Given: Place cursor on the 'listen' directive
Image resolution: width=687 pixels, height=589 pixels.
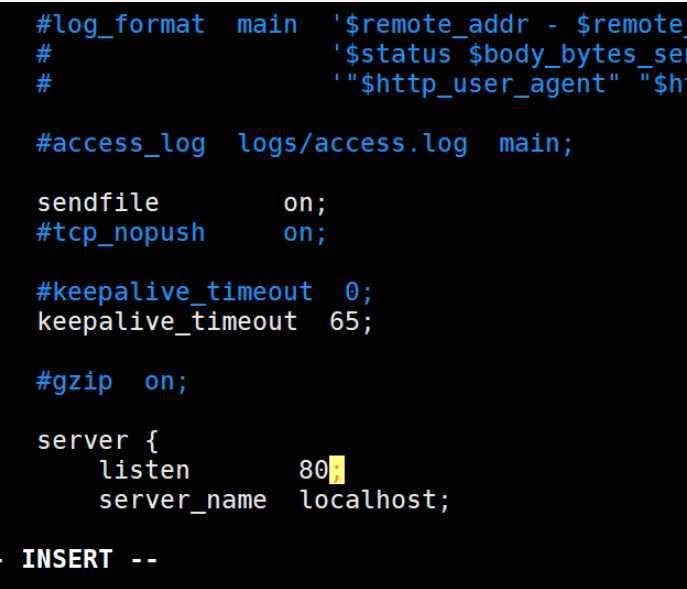Looking at the screenshot, I should point(144,470).
